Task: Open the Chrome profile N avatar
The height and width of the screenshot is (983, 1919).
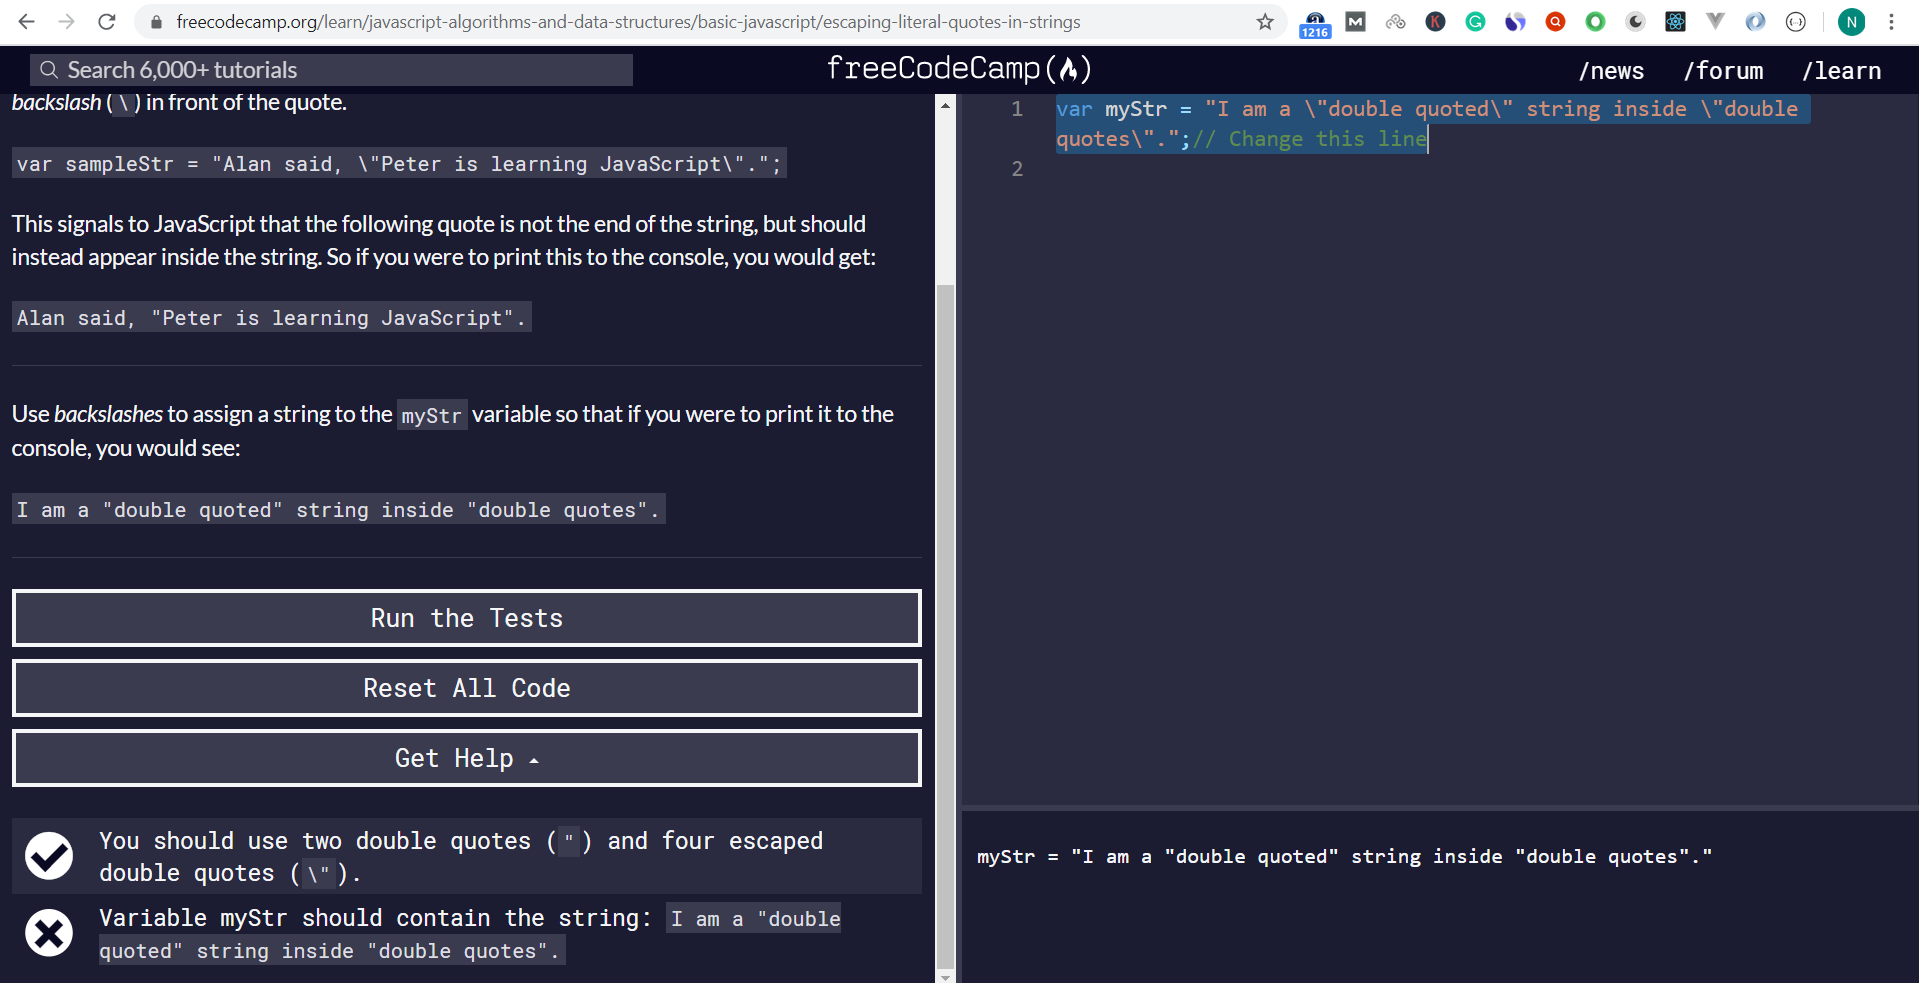Action: [x=1851, y=22]
